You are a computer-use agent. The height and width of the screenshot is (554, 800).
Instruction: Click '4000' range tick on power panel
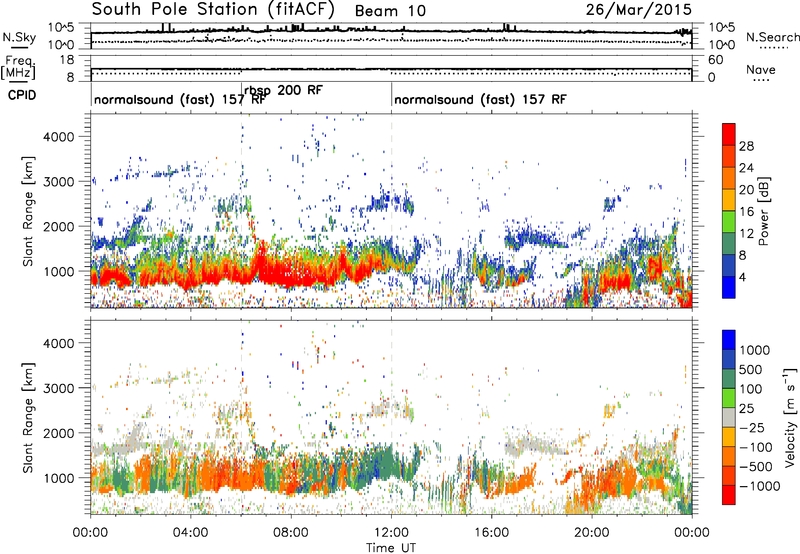(x=59, y=137)
